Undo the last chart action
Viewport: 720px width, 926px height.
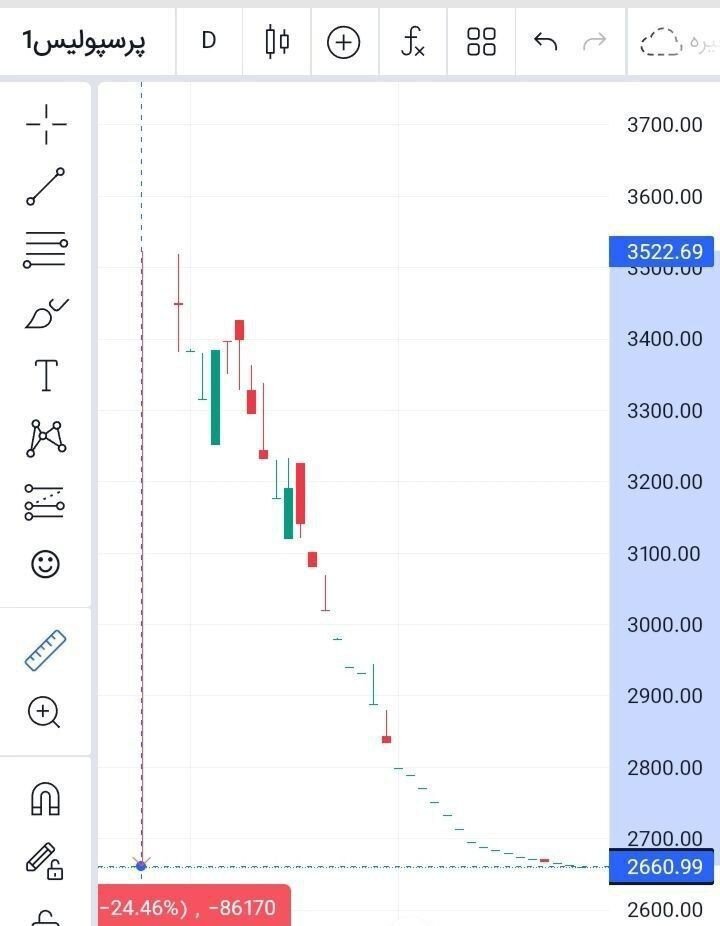pyautogui.click(x=545, y=42)
